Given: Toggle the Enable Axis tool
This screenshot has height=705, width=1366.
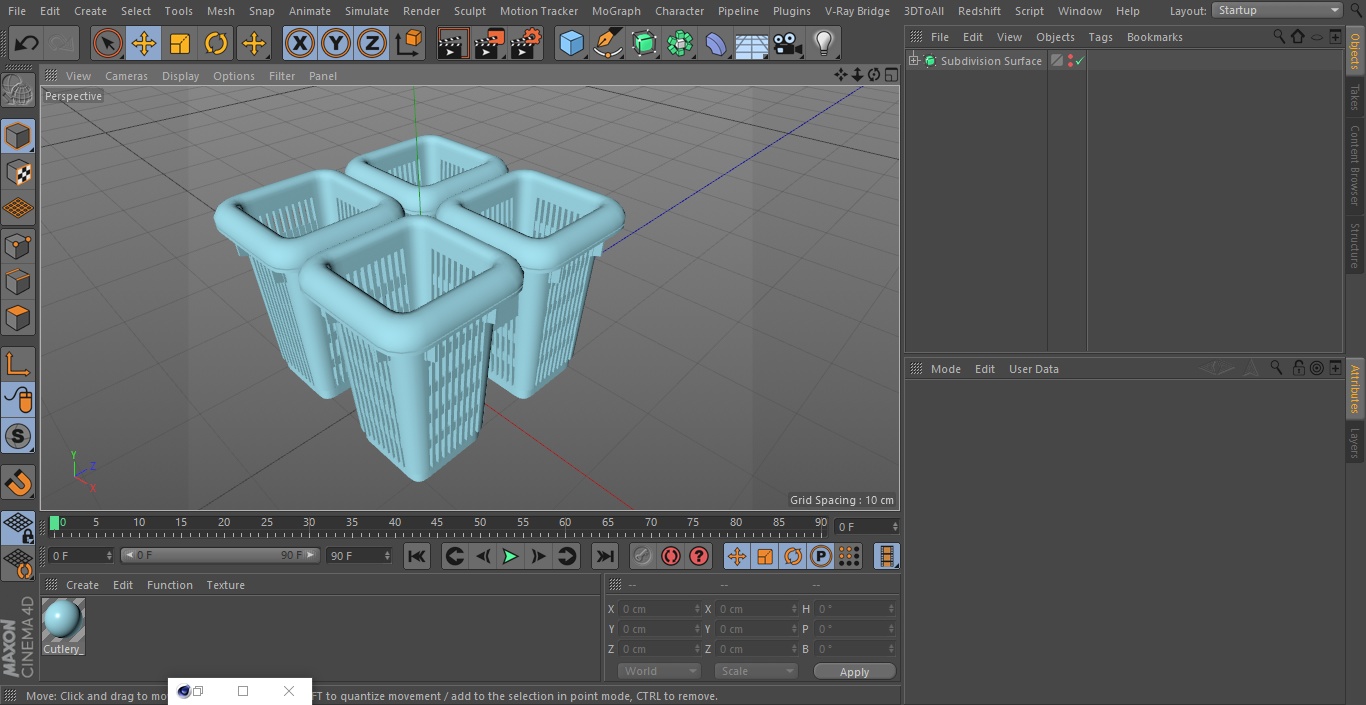Looking at the screenshot, I should click(18, 364).
